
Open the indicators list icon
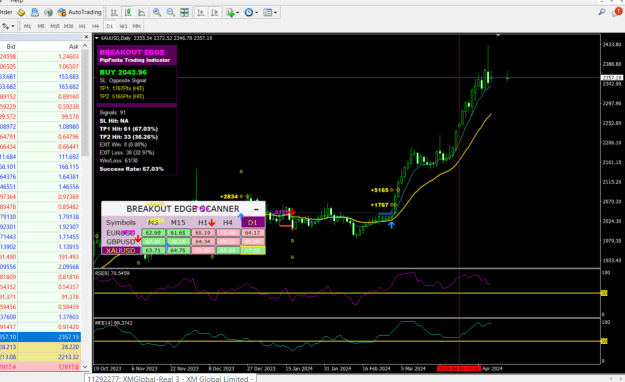coord(230,13)
